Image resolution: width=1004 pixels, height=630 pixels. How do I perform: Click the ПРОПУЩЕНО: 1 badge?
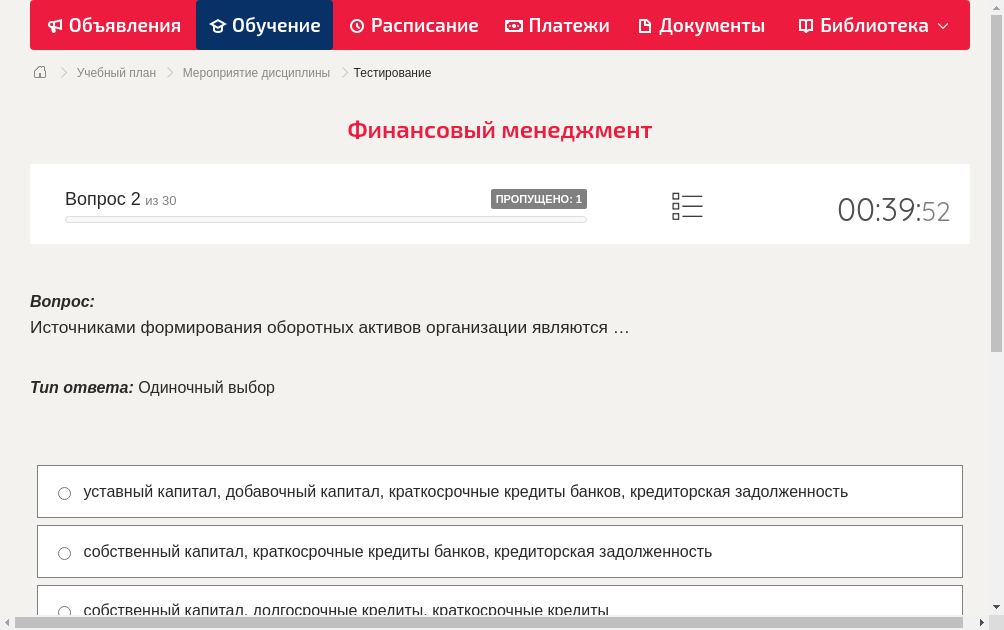click(x=538, y=198)
